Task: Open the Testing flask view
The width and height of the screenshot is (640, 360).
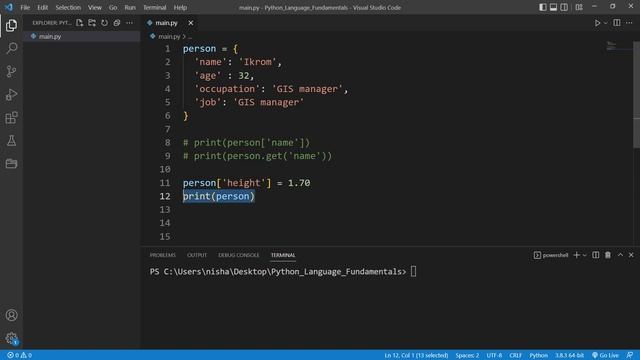Action: click(x=11, y=141)
